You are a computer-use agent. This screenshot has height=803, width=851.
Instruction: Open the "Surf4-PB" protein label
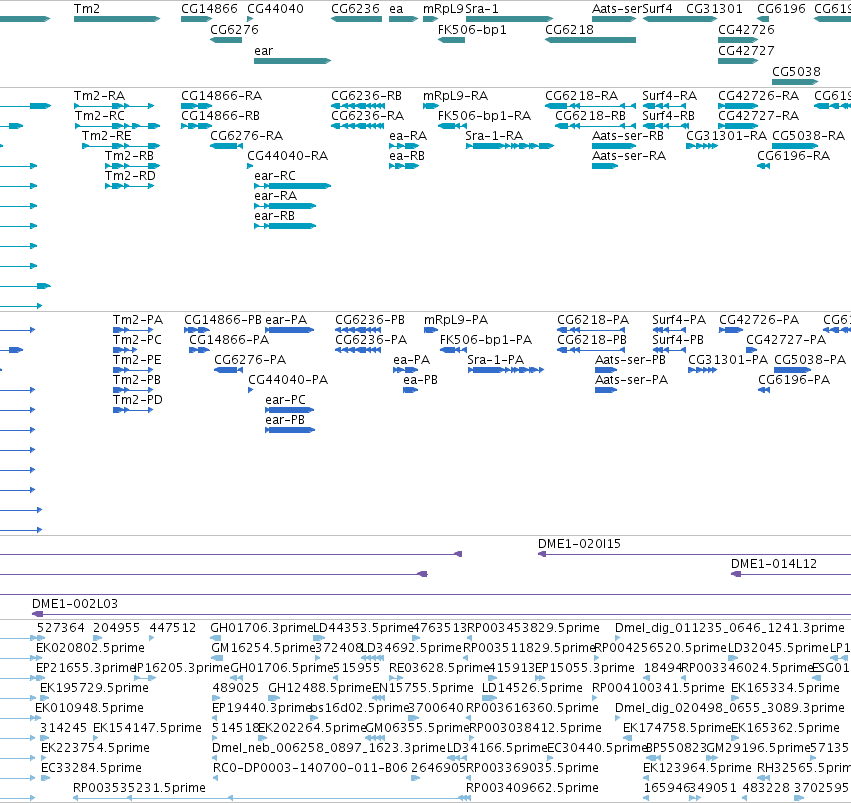(678, 340)
